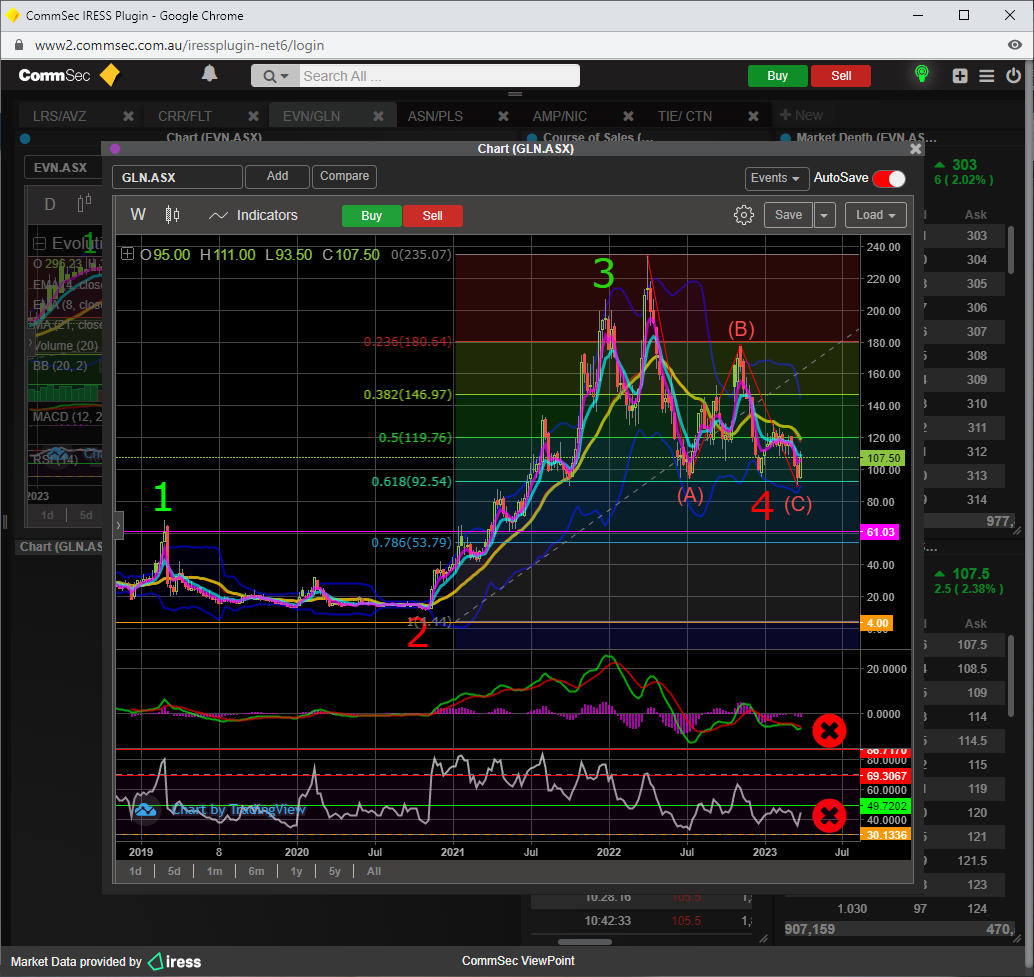This screenshot has height=977, width=1034.
Task: Change the D interval in the EVN chart
Action: [x=50, y=204]
